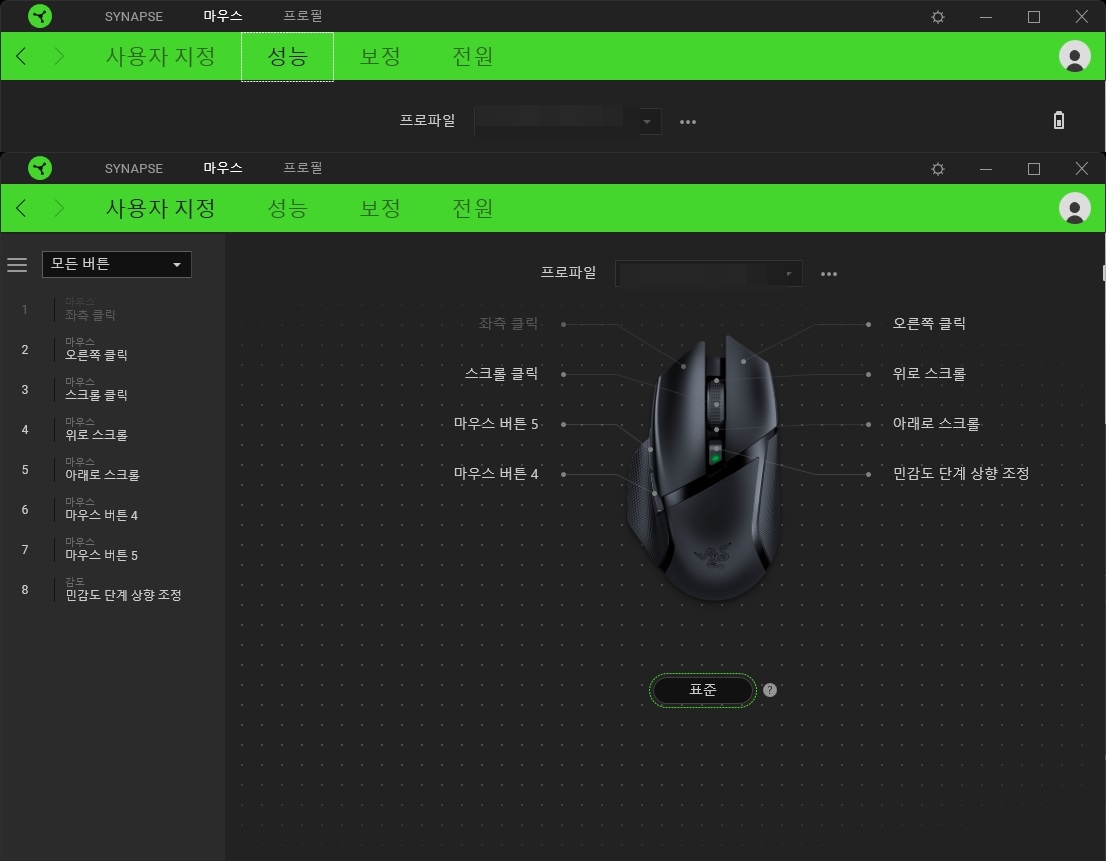Image resolution: width=1106 pixels, height=861 pixels.
Task: Click 민감도 단계 상향 조정 diagram label
Action: 961,474
